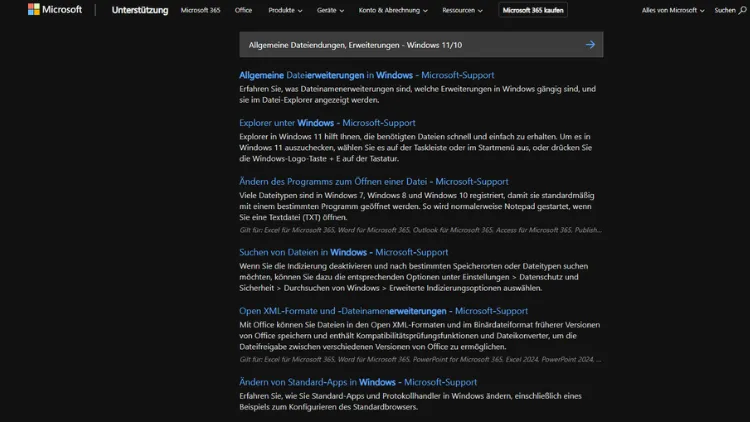
Task: Submit search with the blue arrow
Action: (x=590, y=44)
